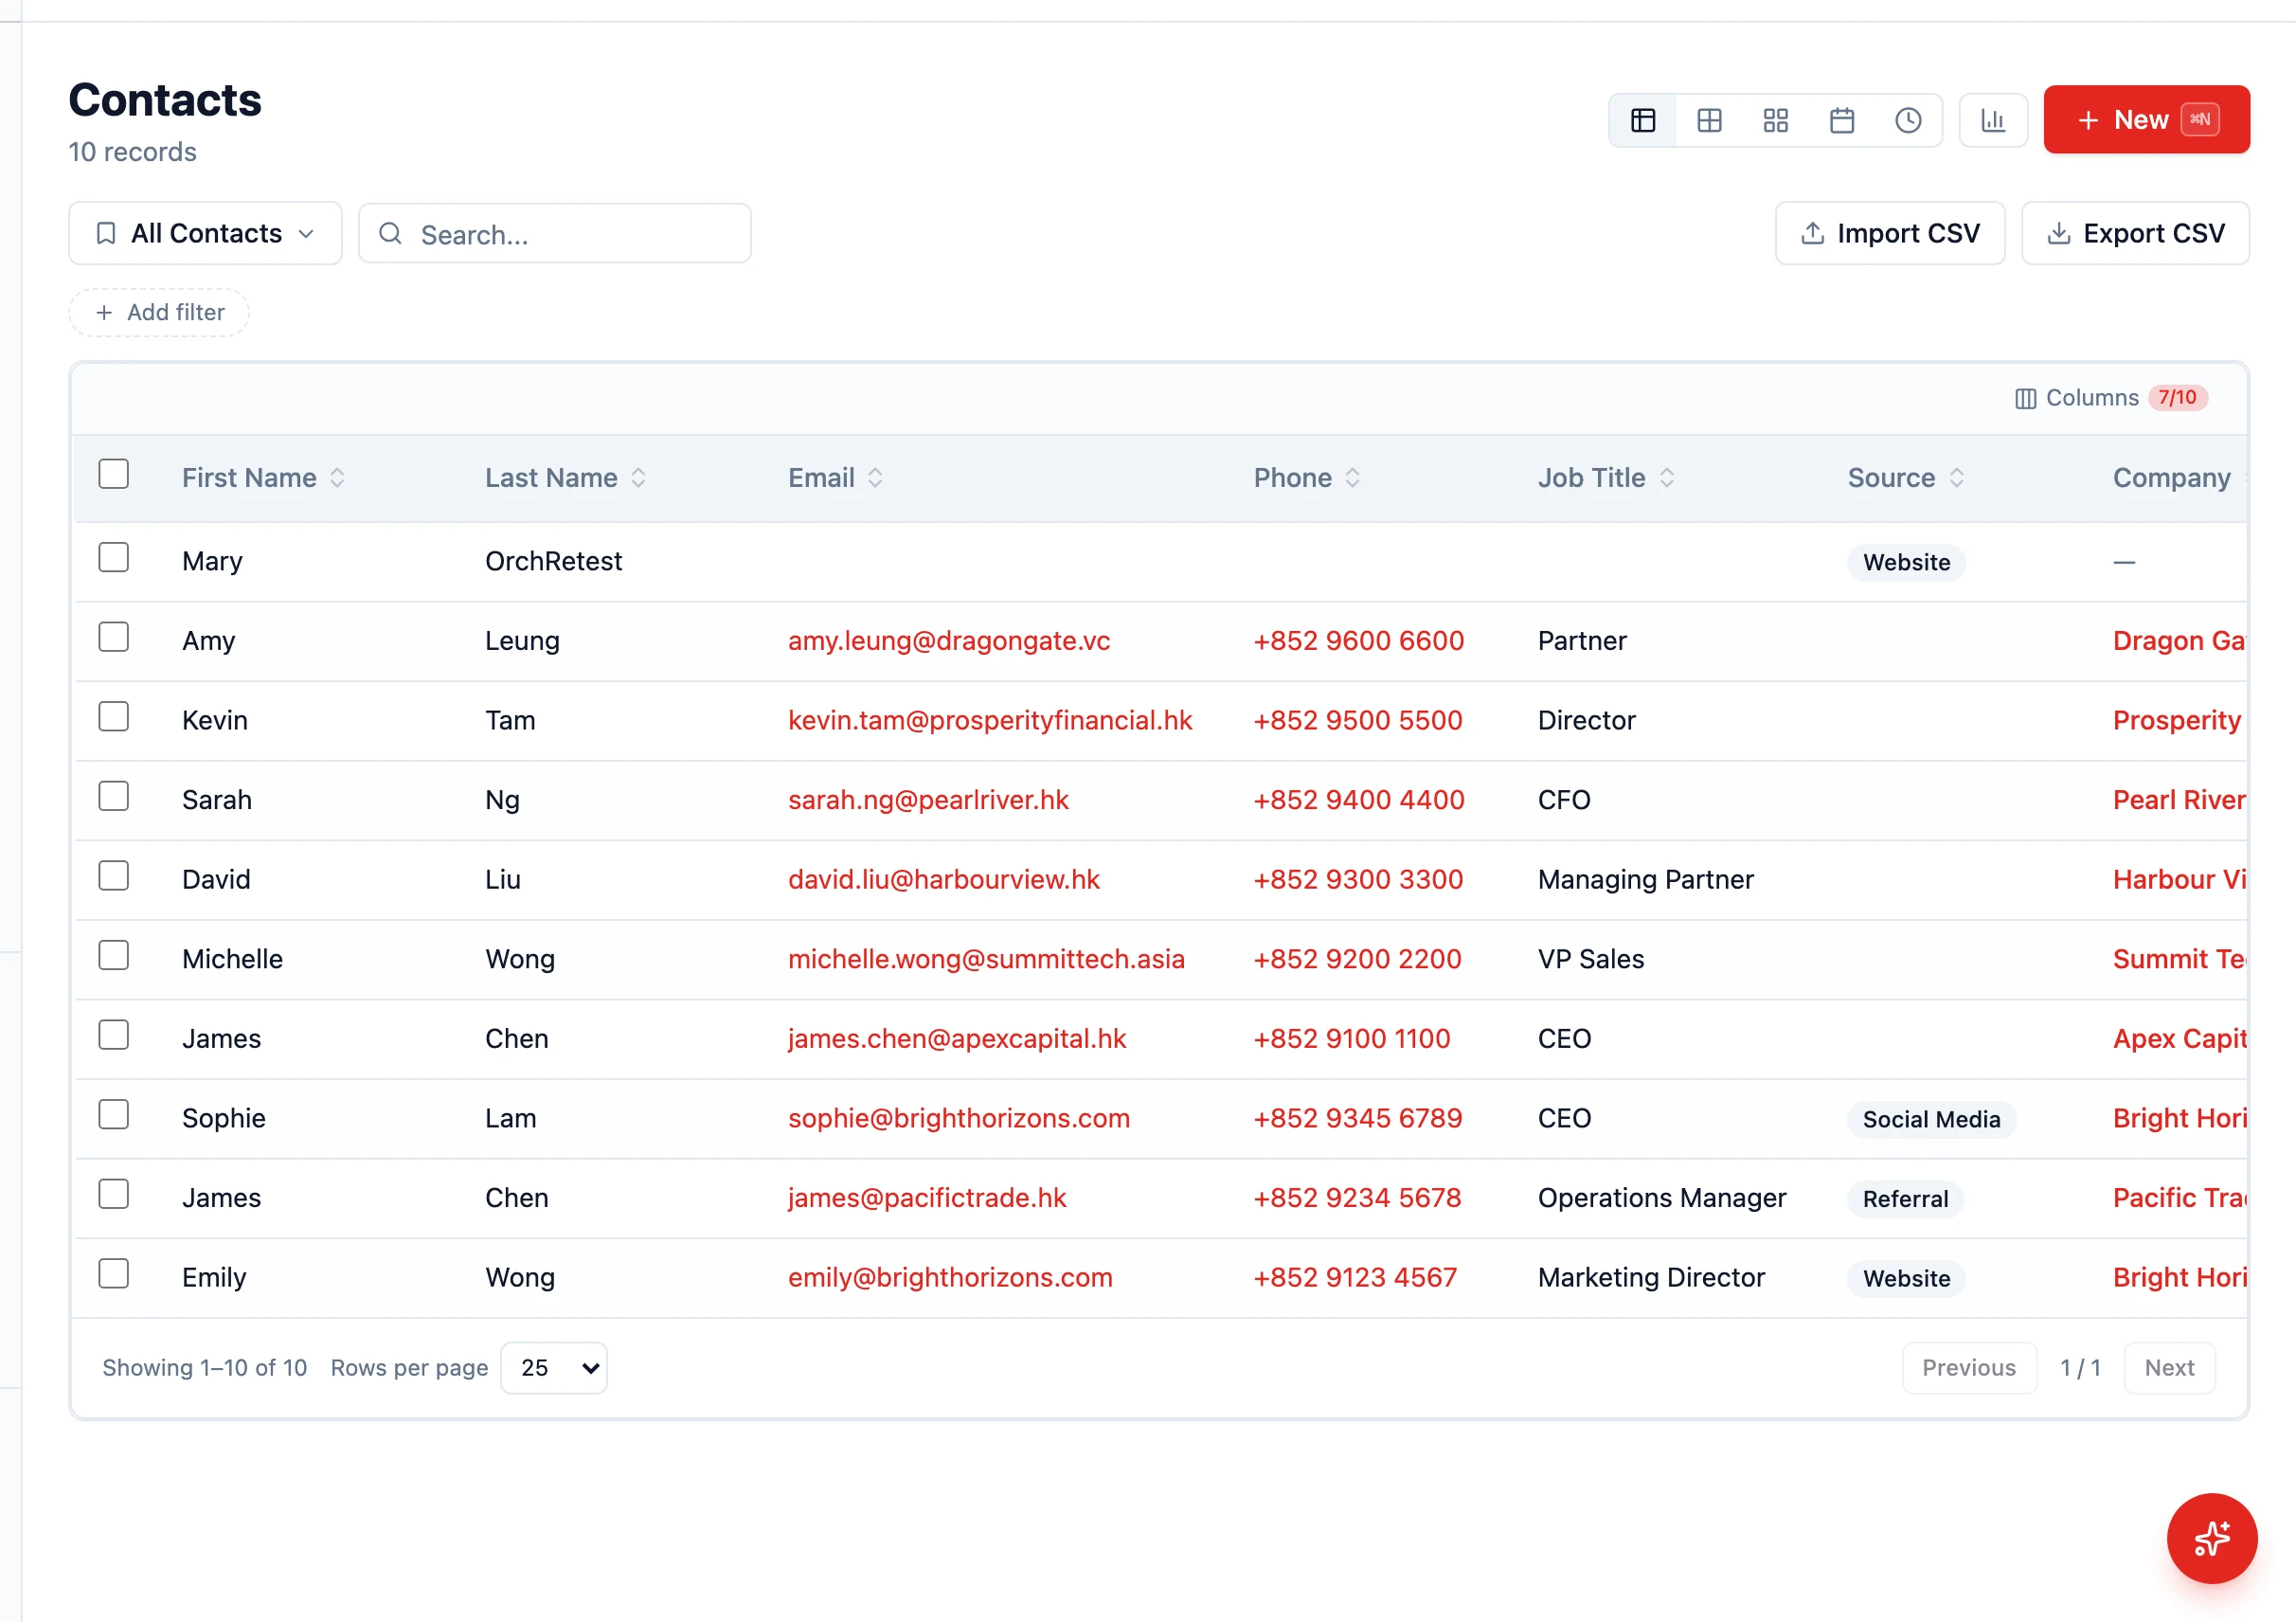
Task: Call phone number +852 9345 6789
Action: (x=1357, y=1118)
